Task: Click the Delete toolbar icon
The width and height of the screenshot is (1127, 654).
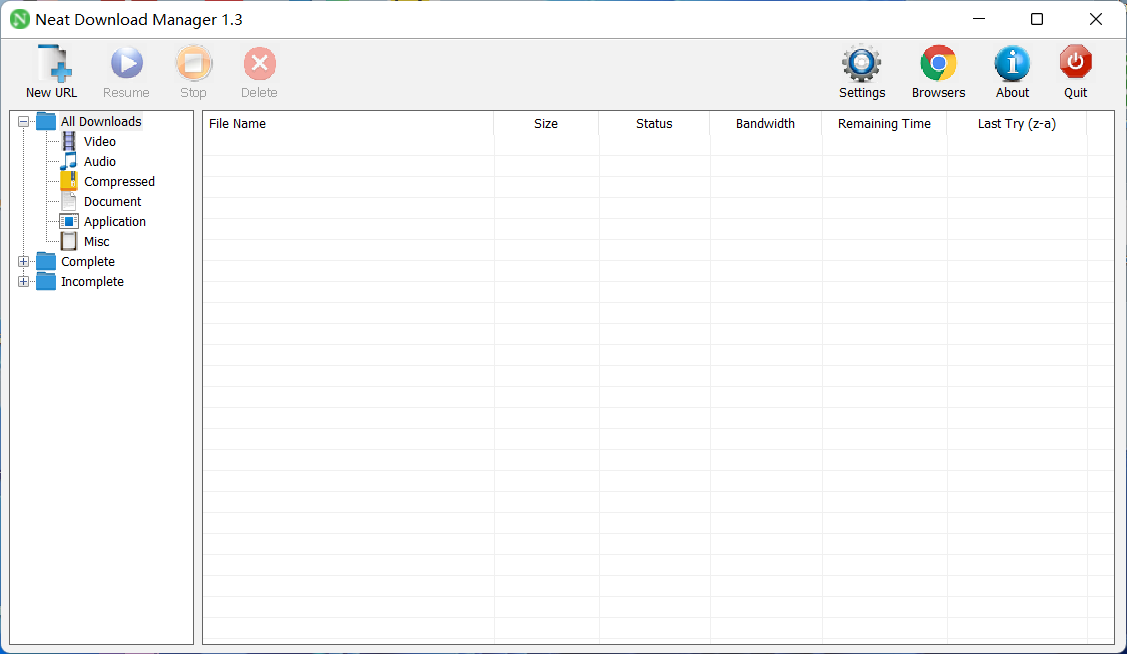Action: point(259,64)
